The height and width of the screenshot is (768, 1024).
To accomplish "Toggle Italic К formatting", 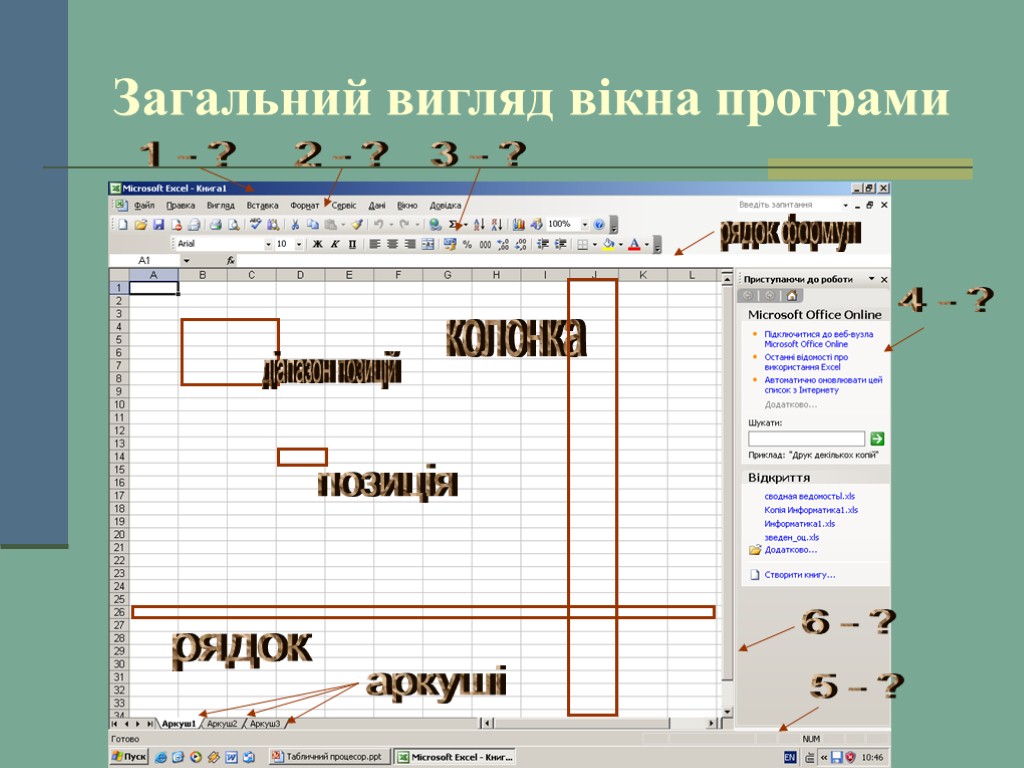I will point(335,244).
